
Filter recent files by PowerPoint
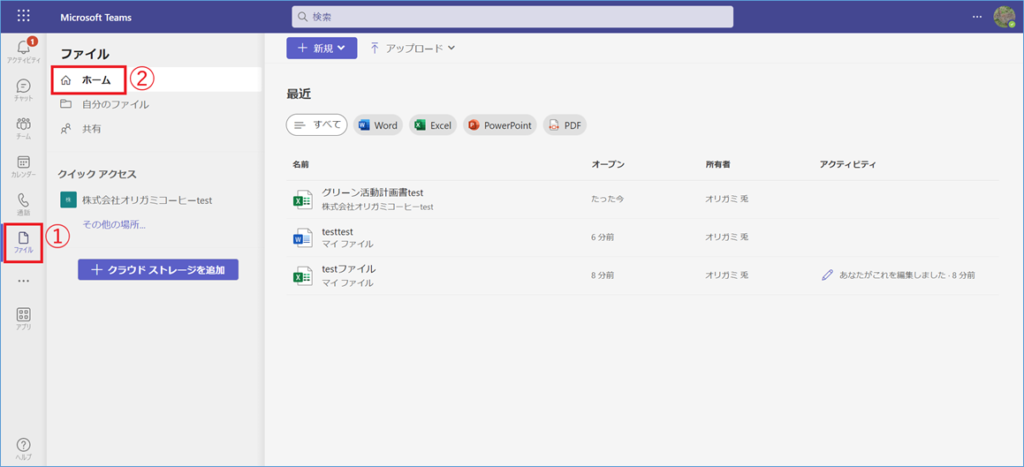coord(500,125)
